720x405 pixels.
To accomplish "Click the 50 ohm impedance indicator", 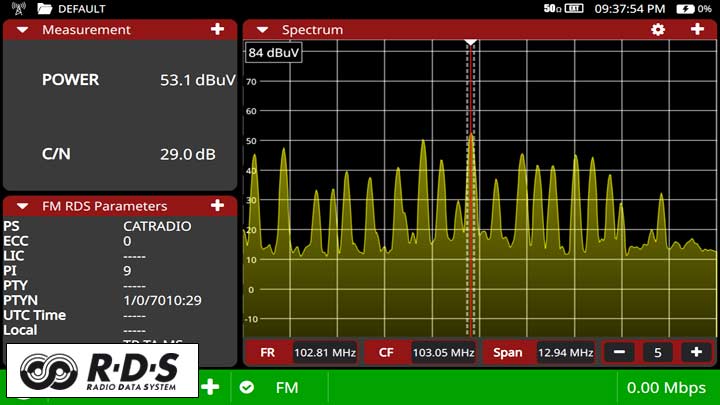I will click(552, 8).
